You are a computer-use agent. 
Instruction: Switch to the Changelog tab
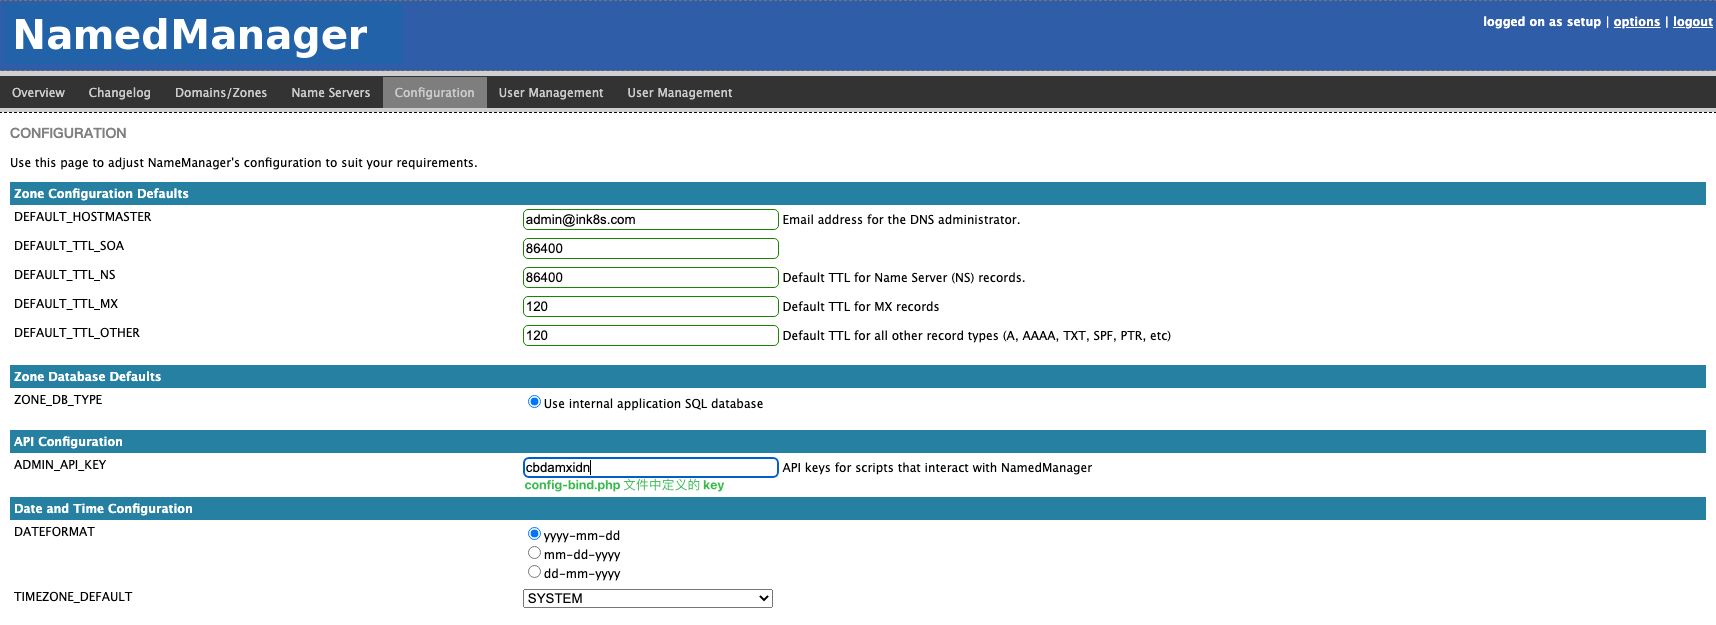(x=119, y=93)
